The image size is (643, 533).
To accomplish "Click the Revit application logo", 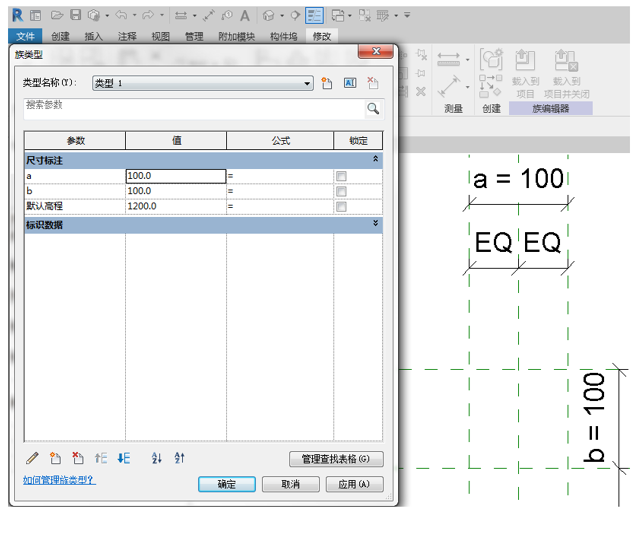I will click(x=17, y=15).
